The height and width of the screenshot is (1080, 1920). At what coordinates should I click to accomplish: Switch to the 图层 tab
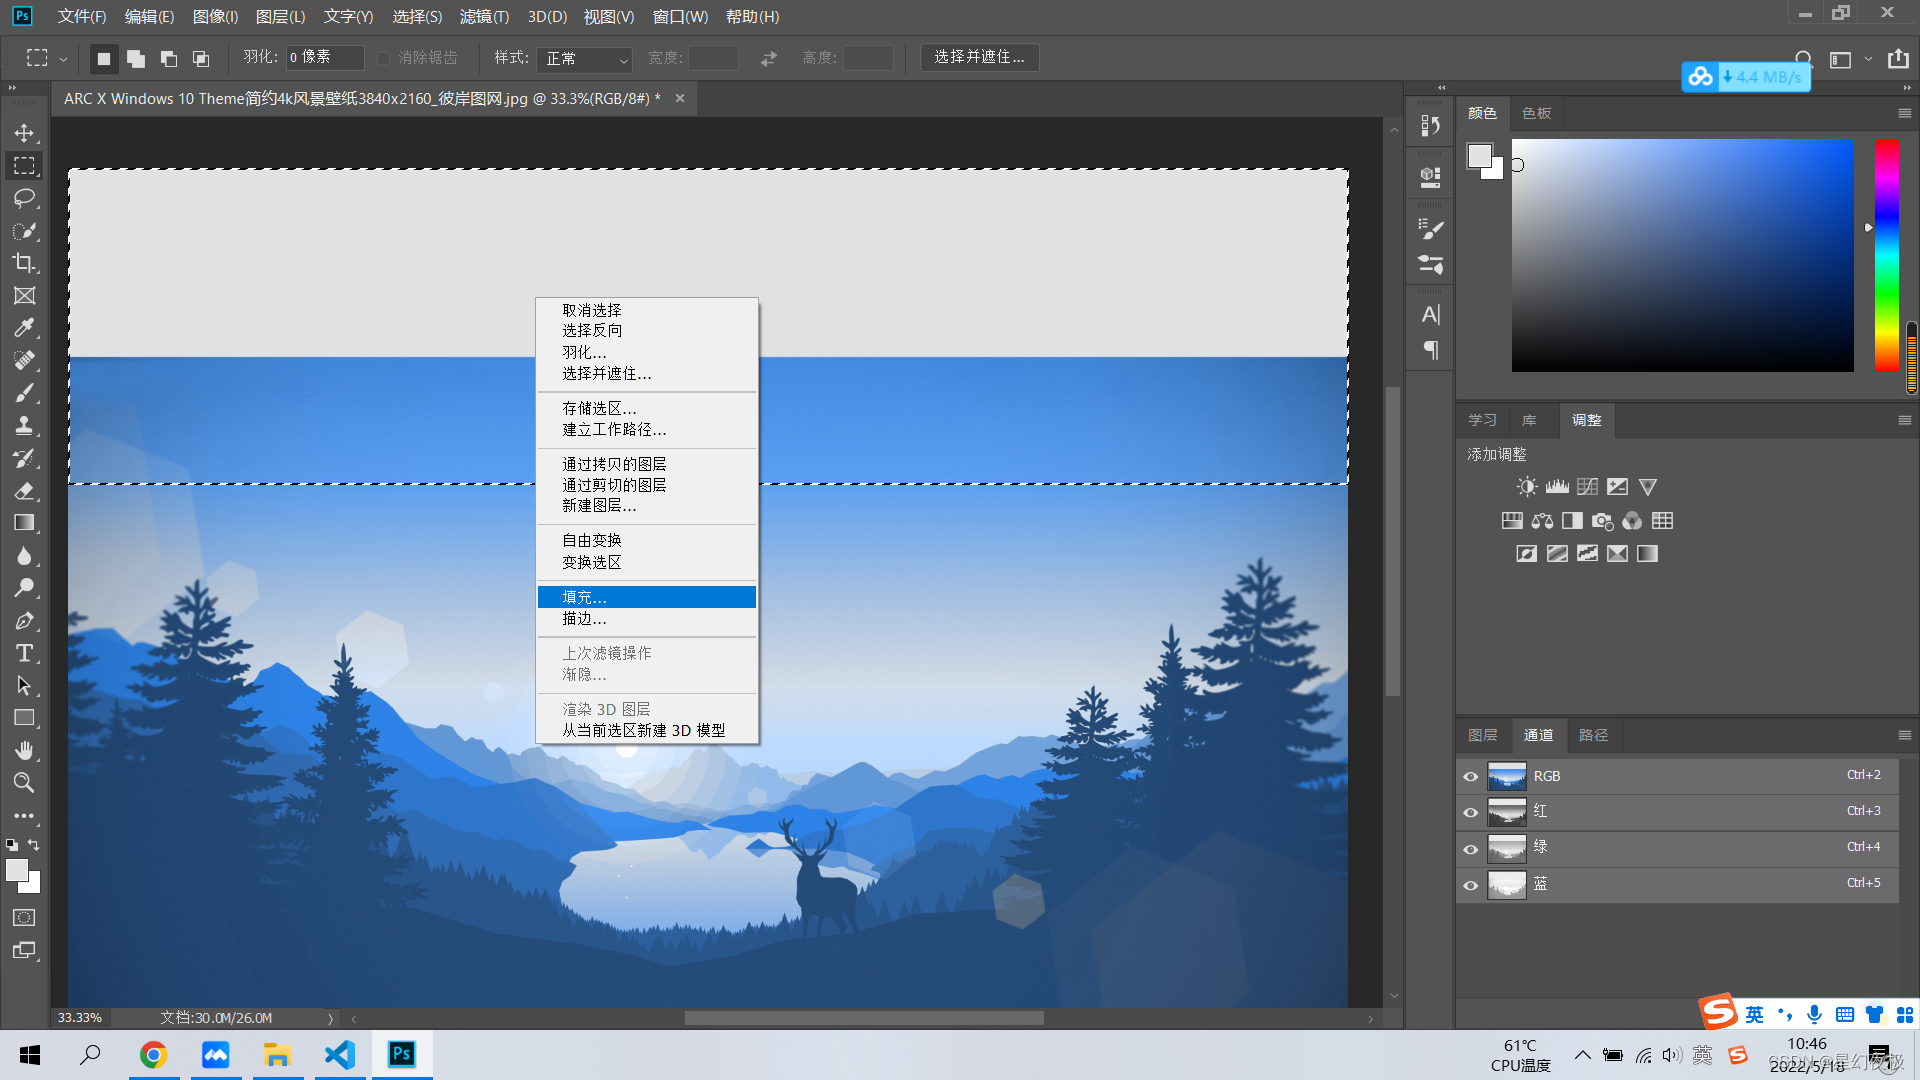(x=1482, y=735)
